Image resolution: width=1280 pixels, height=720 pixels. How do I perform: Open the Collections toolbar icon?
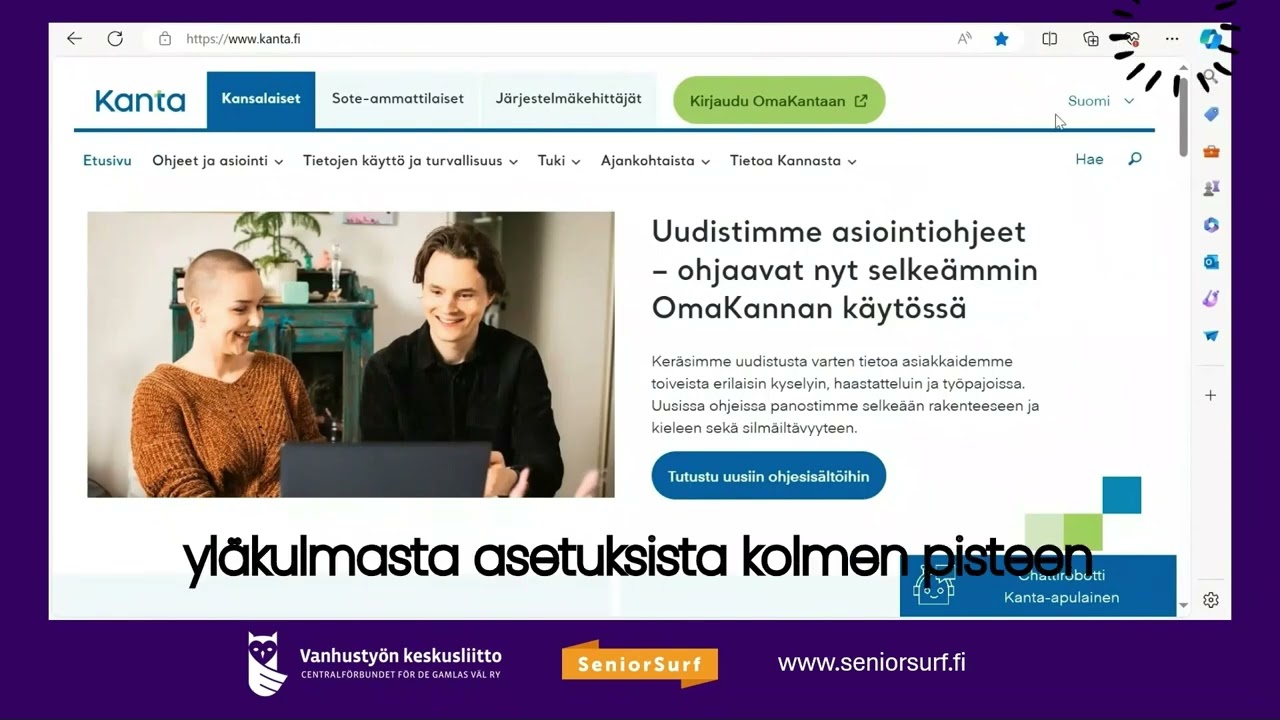tap(1091, 39)
